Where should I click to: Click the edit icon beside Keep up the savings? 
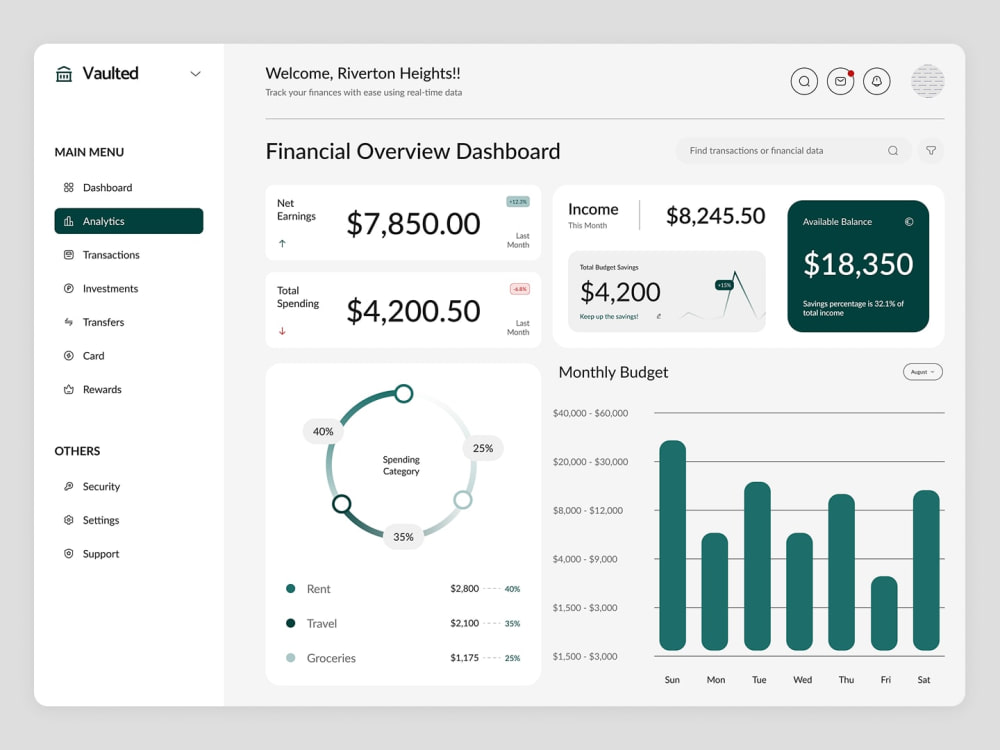click(x=659, y=316)
